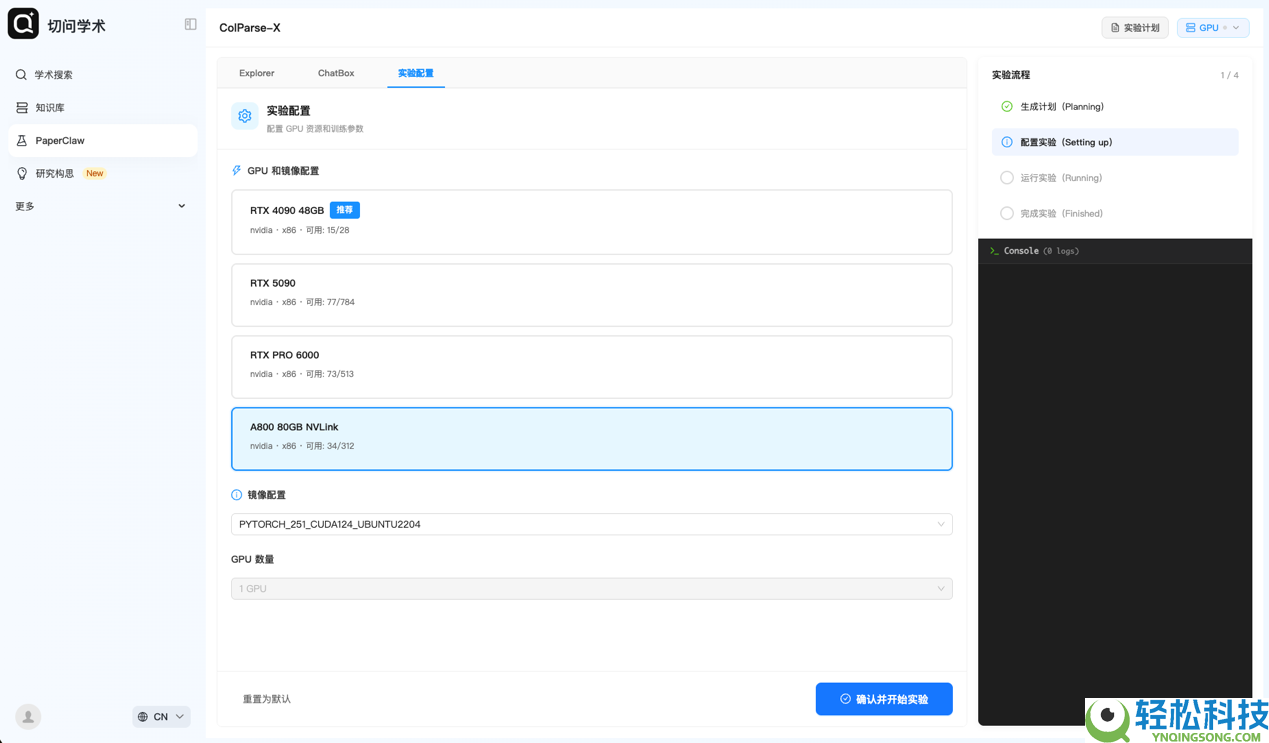
Task: Click 确认并开始实验
Action: click(x=884, y=699)
